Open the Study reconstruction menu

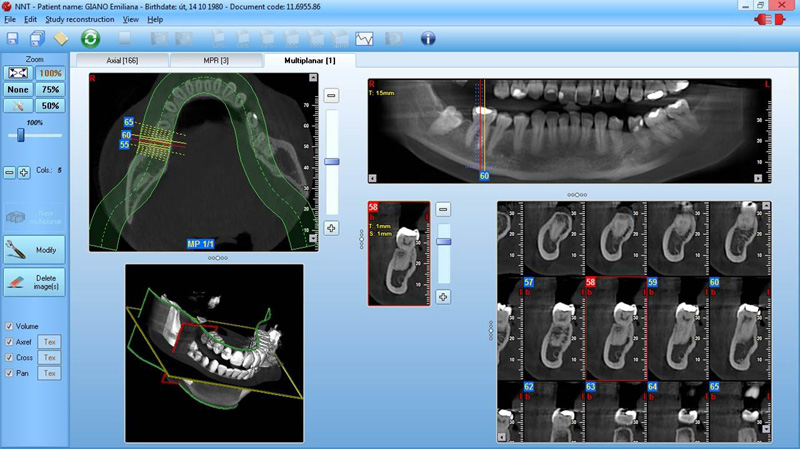point(78,19)
